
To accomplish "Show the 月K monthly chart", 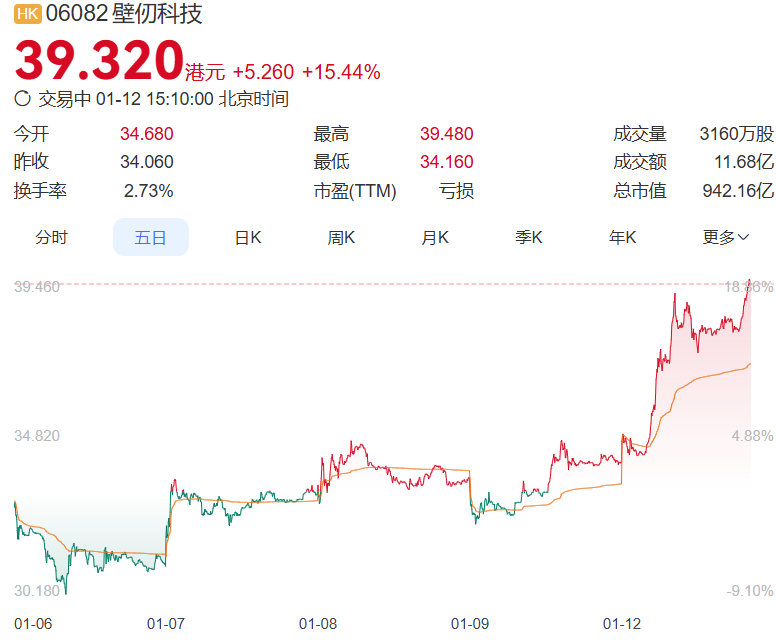I will 435,237.
